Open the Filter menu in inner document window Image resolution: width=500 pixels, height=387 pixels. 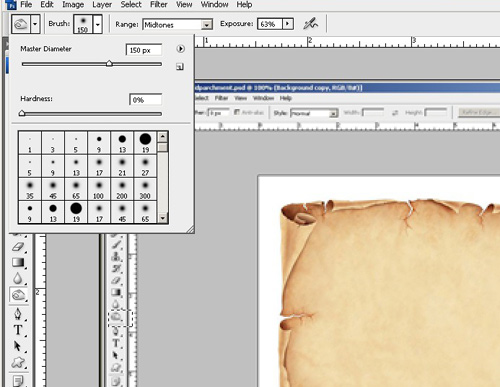221,98
